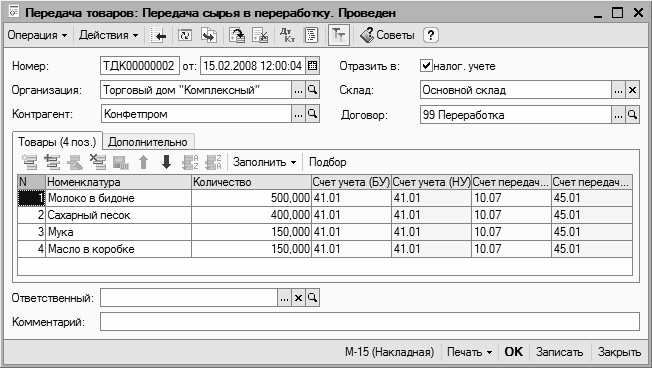Click the enter-on-basis toolbar icon
Image resolution: width=652 pixels, height=368 pixels.
[209, 36]
